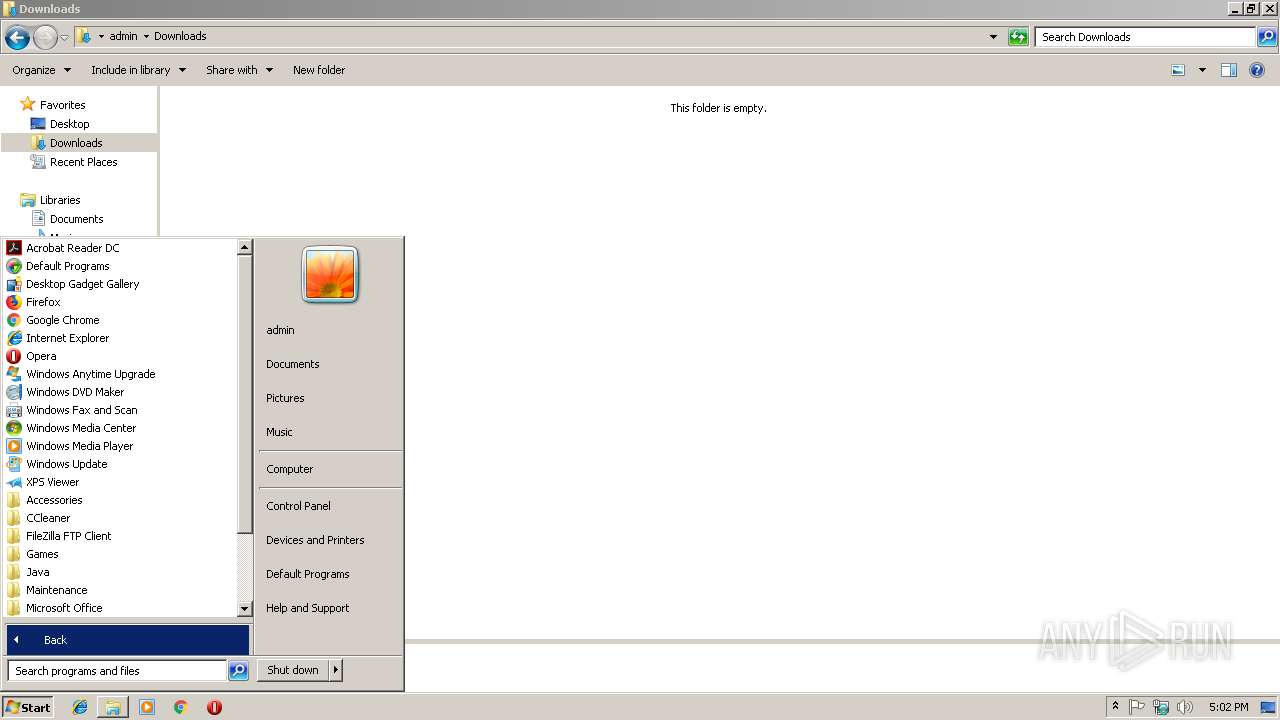Viewport: 1280px width, 720px height.
Task: Click the search magnifier in Start menu
Action: pyautogui.click(x=238, y=671)
